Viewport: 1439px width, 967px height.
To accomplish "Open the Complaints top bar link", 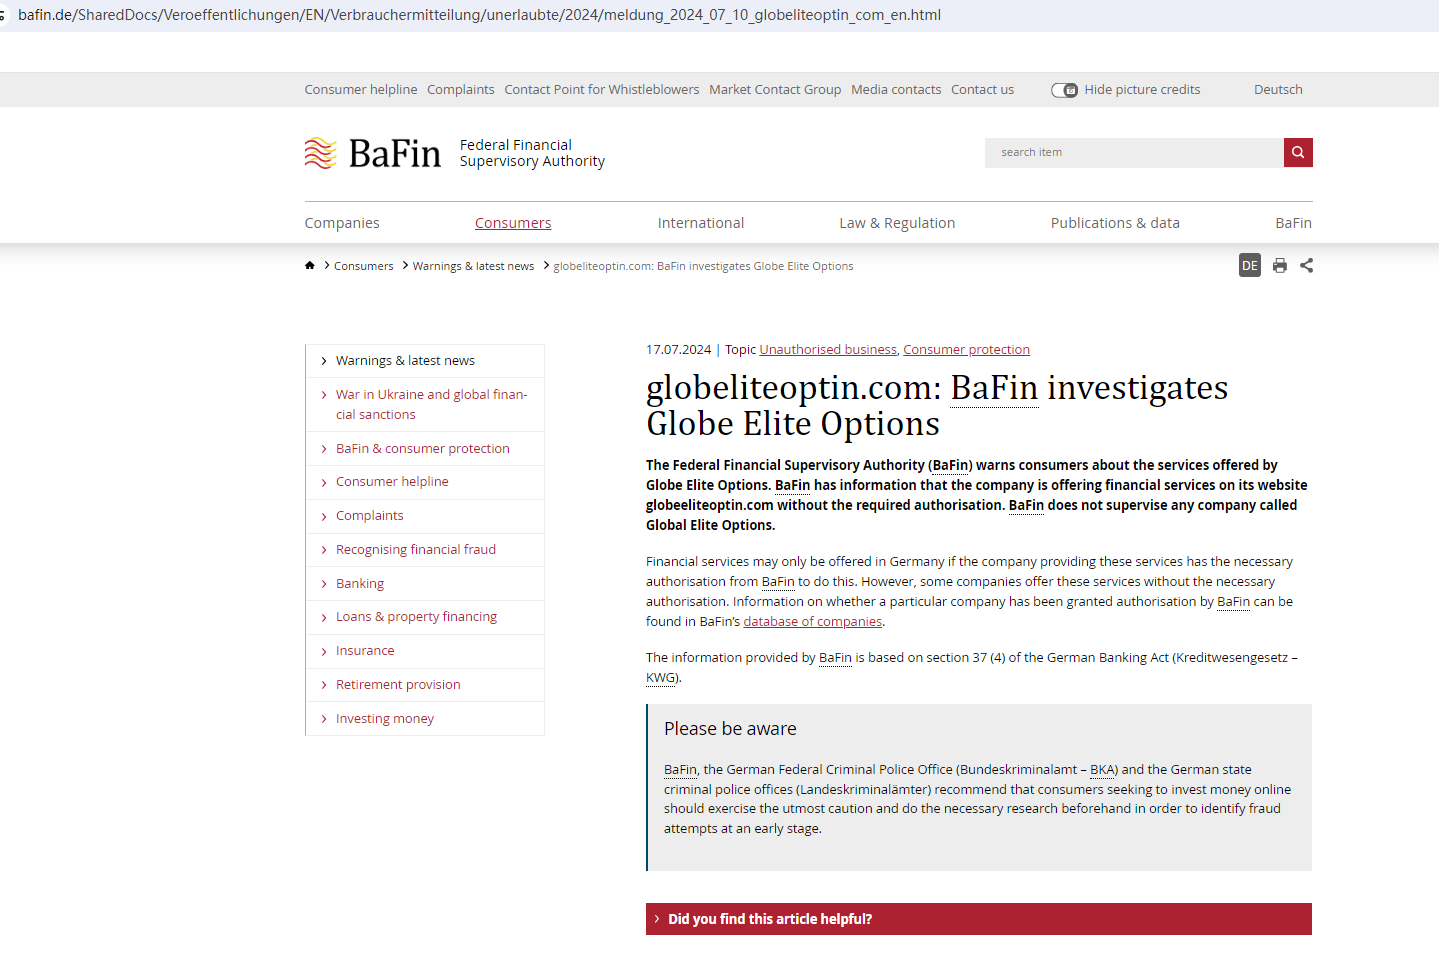I will click(461, 90).
